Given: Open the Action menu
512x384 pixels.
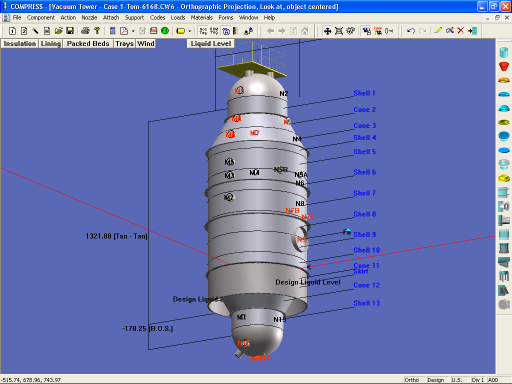Looking at the screenshot, I should pos(68,18).
